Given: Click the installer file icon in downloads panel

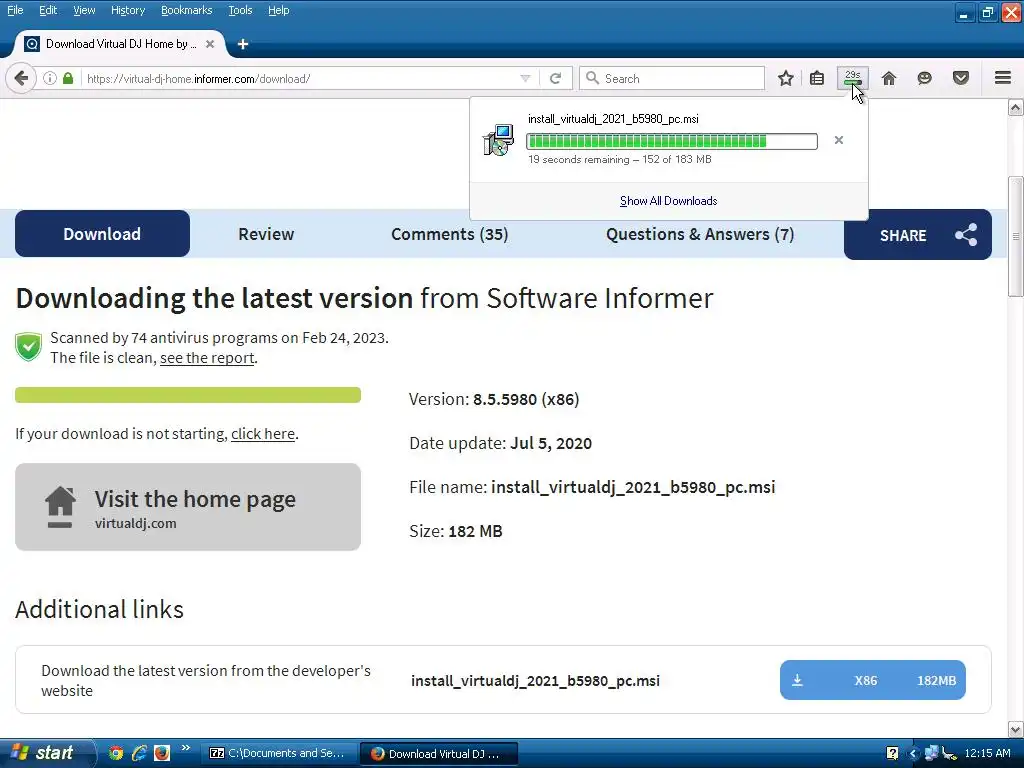Looking at the screenshot, I should [498, 140].
